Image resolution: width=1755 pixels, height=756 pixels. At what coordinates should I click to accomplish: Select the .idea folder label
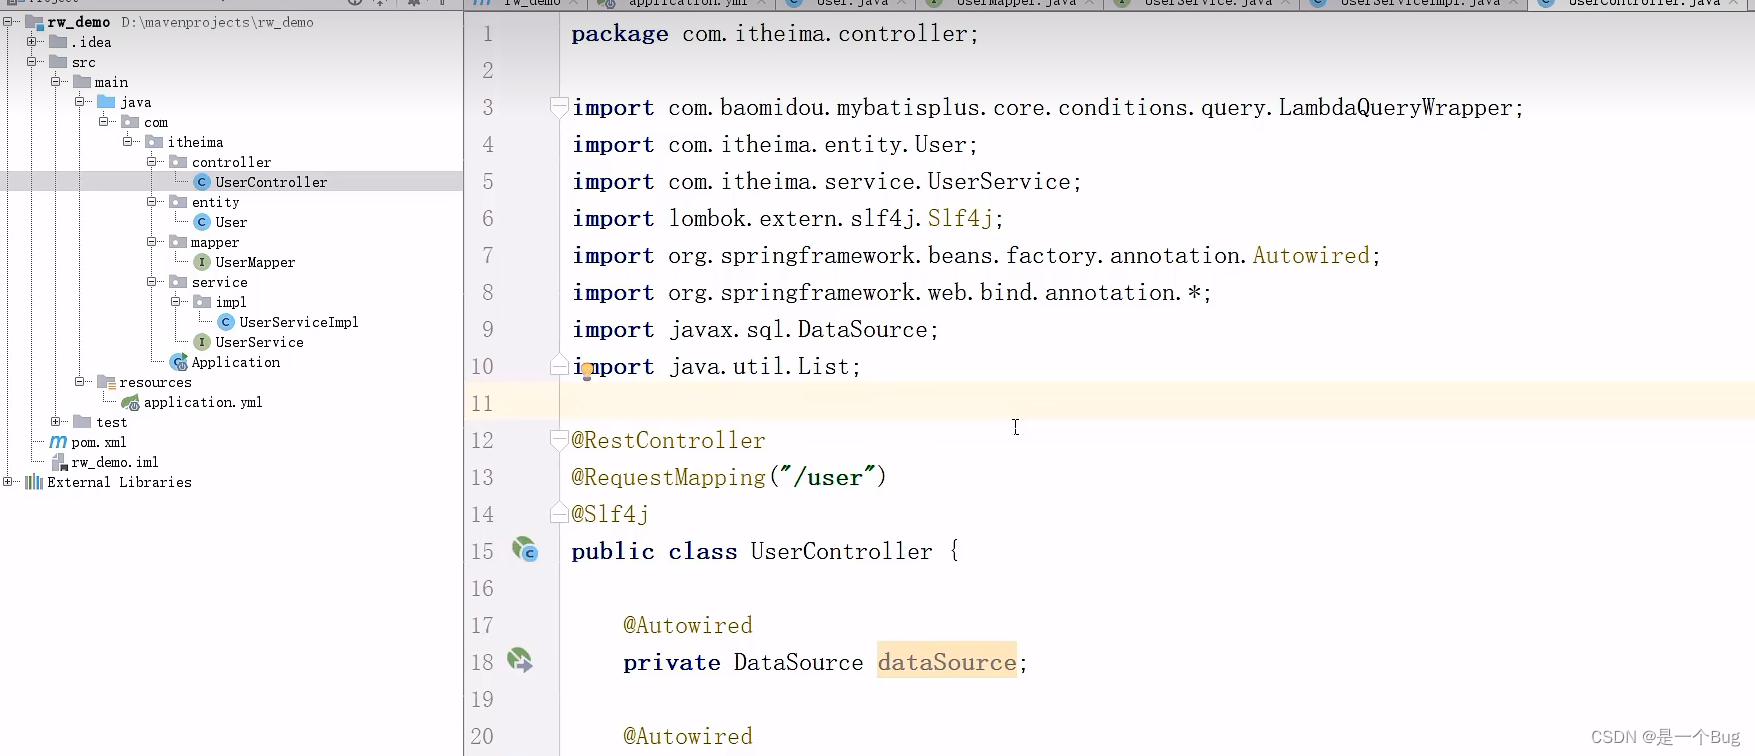click(91, 42)
